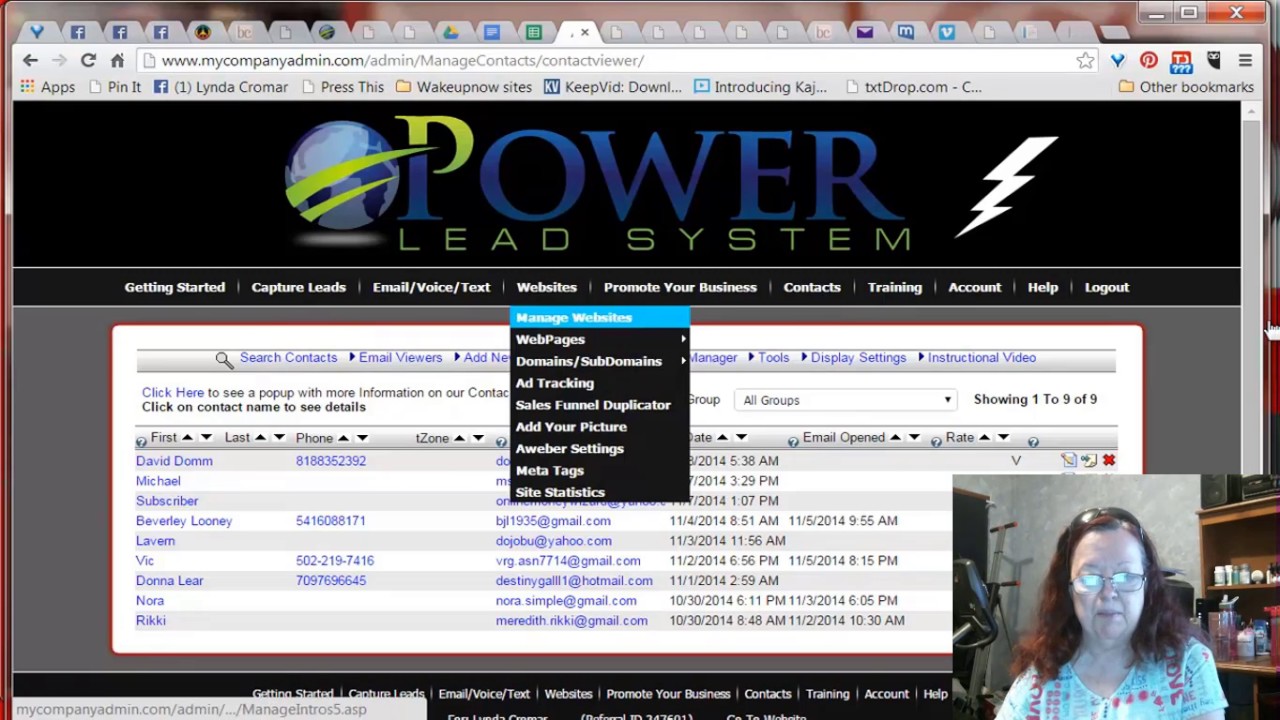The image size is (1280, 720).
Task: Sort tZone column ascending with up arrow
Action: 459,438
